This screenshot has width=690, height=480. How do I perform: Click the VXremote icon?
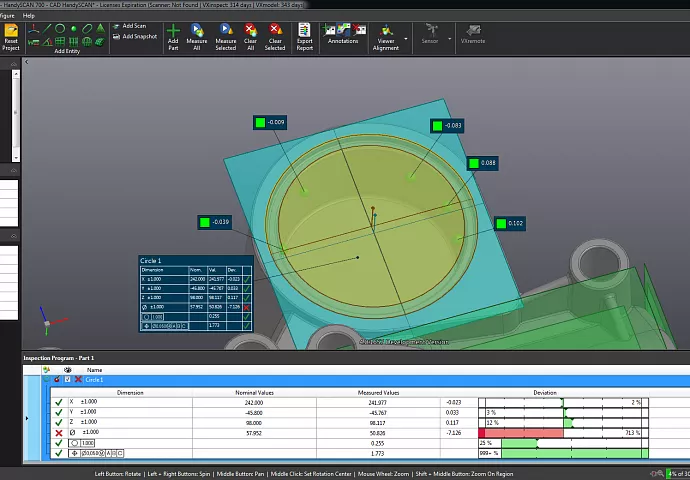(473, 30)
